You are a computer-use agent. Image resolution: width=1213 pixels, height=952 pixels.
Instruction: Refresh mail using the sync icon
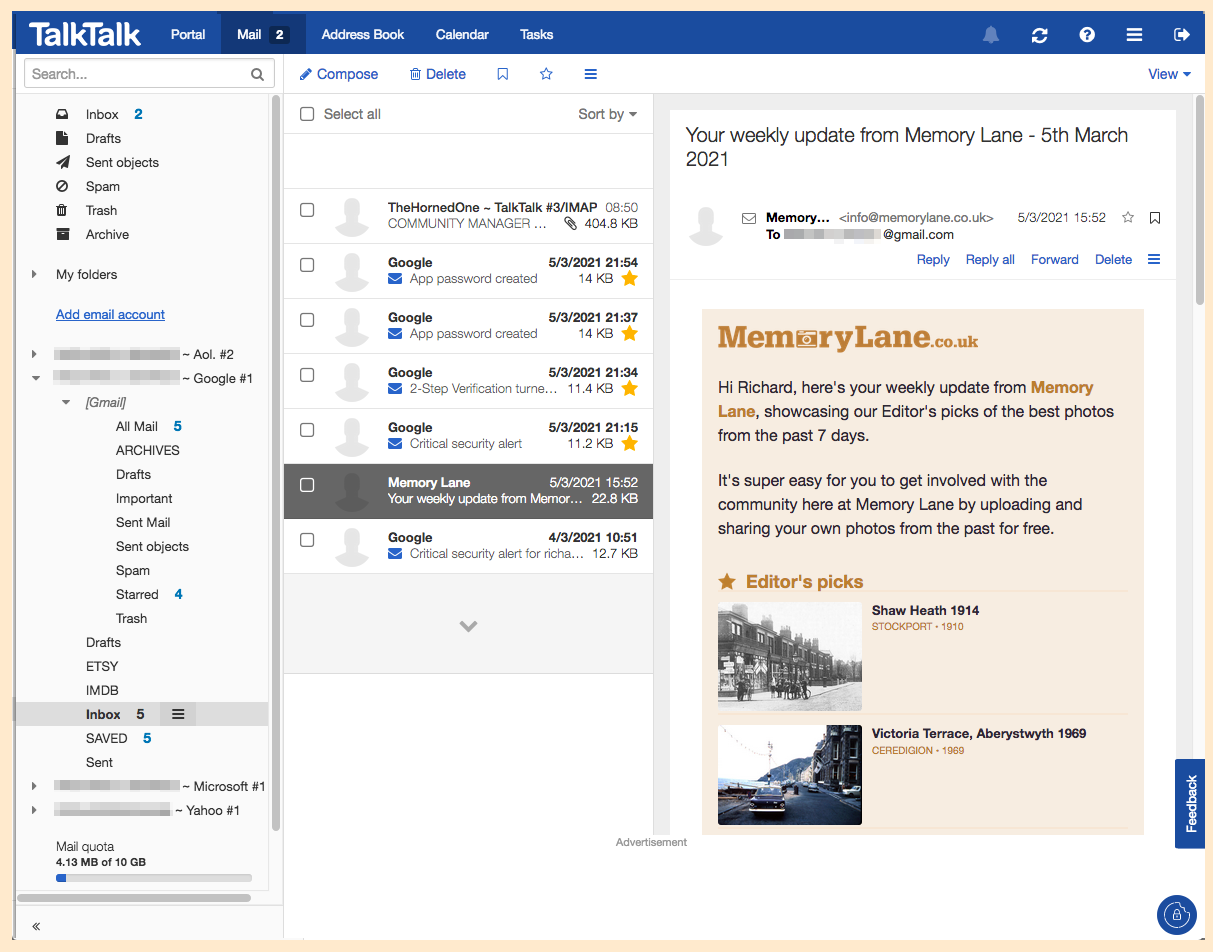pos(1040,35)
